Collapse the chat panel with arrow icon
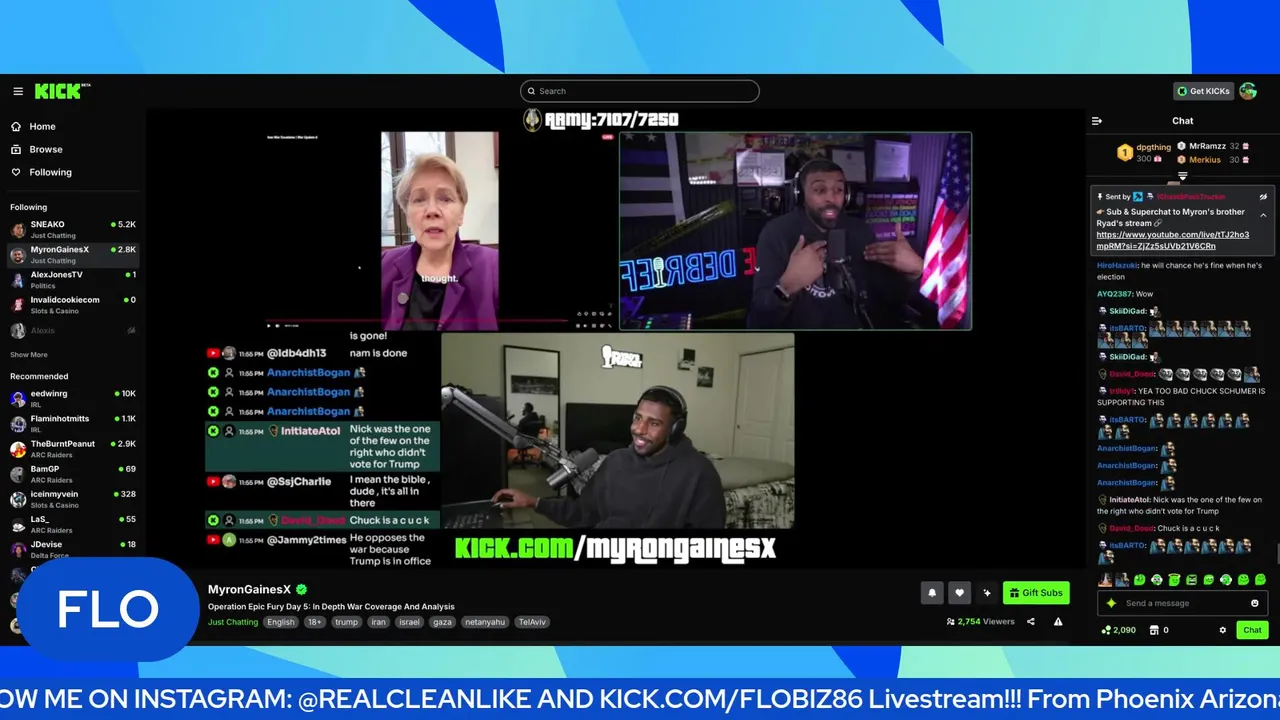The image size is (1280, 720). pyautogui.click(x=1097, y=121)
